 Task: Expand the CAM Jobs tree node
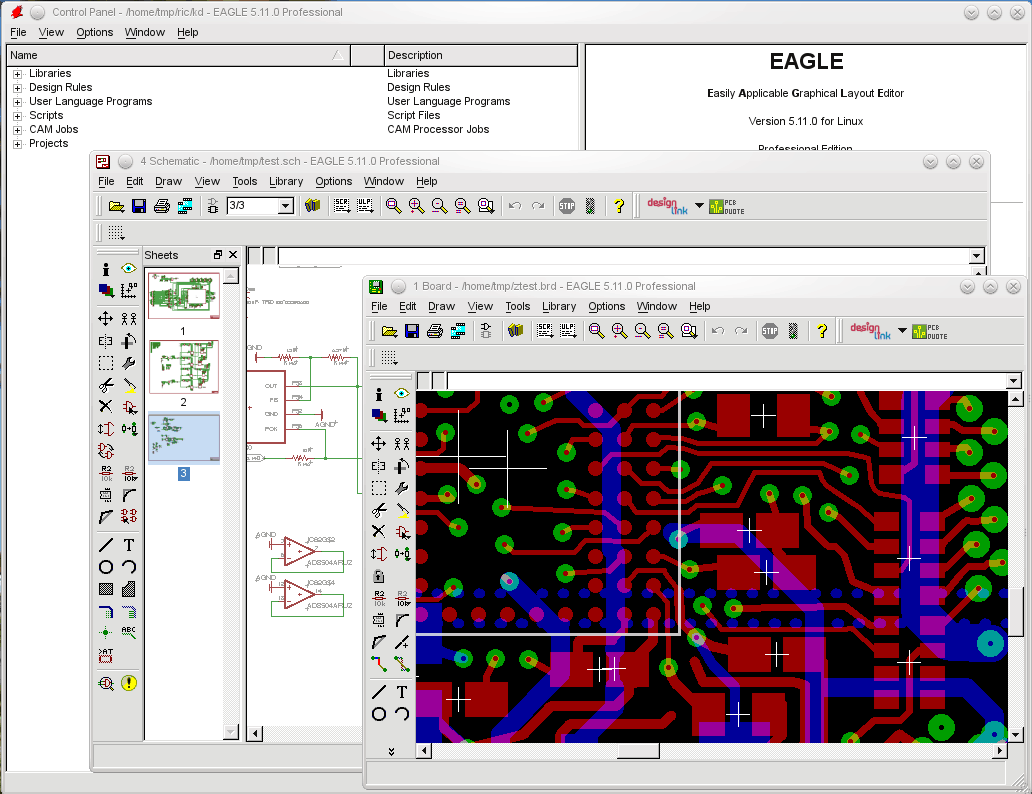click(x=17, y=130)
